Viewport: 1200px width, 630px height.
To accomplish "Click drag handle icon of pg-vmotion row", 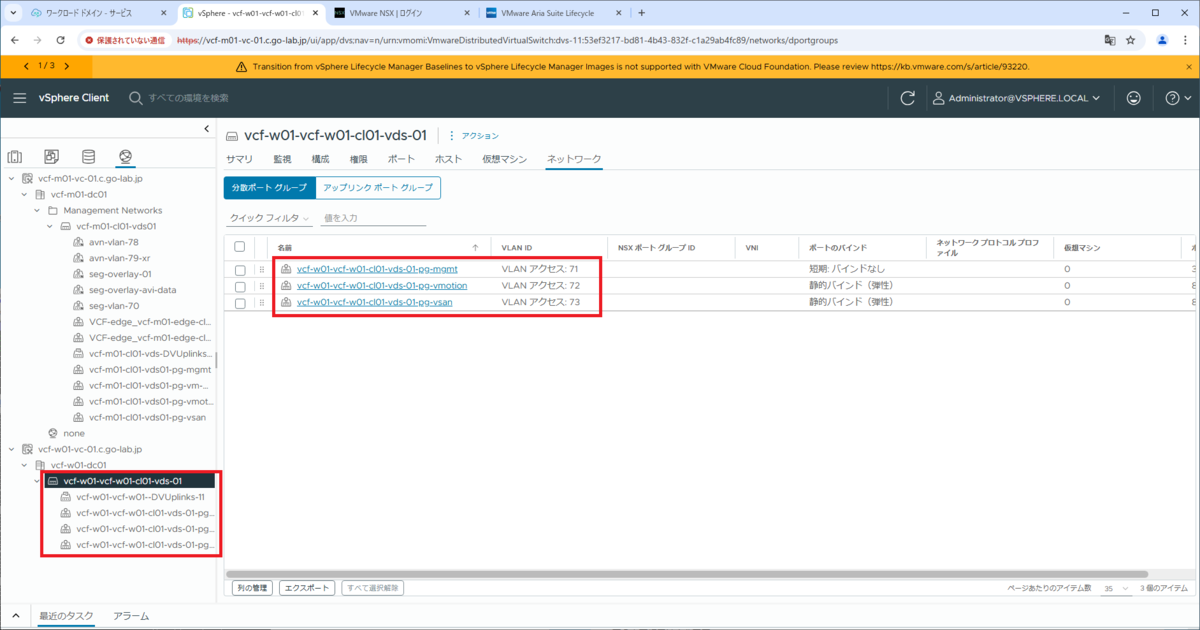I will coord(263,286).
